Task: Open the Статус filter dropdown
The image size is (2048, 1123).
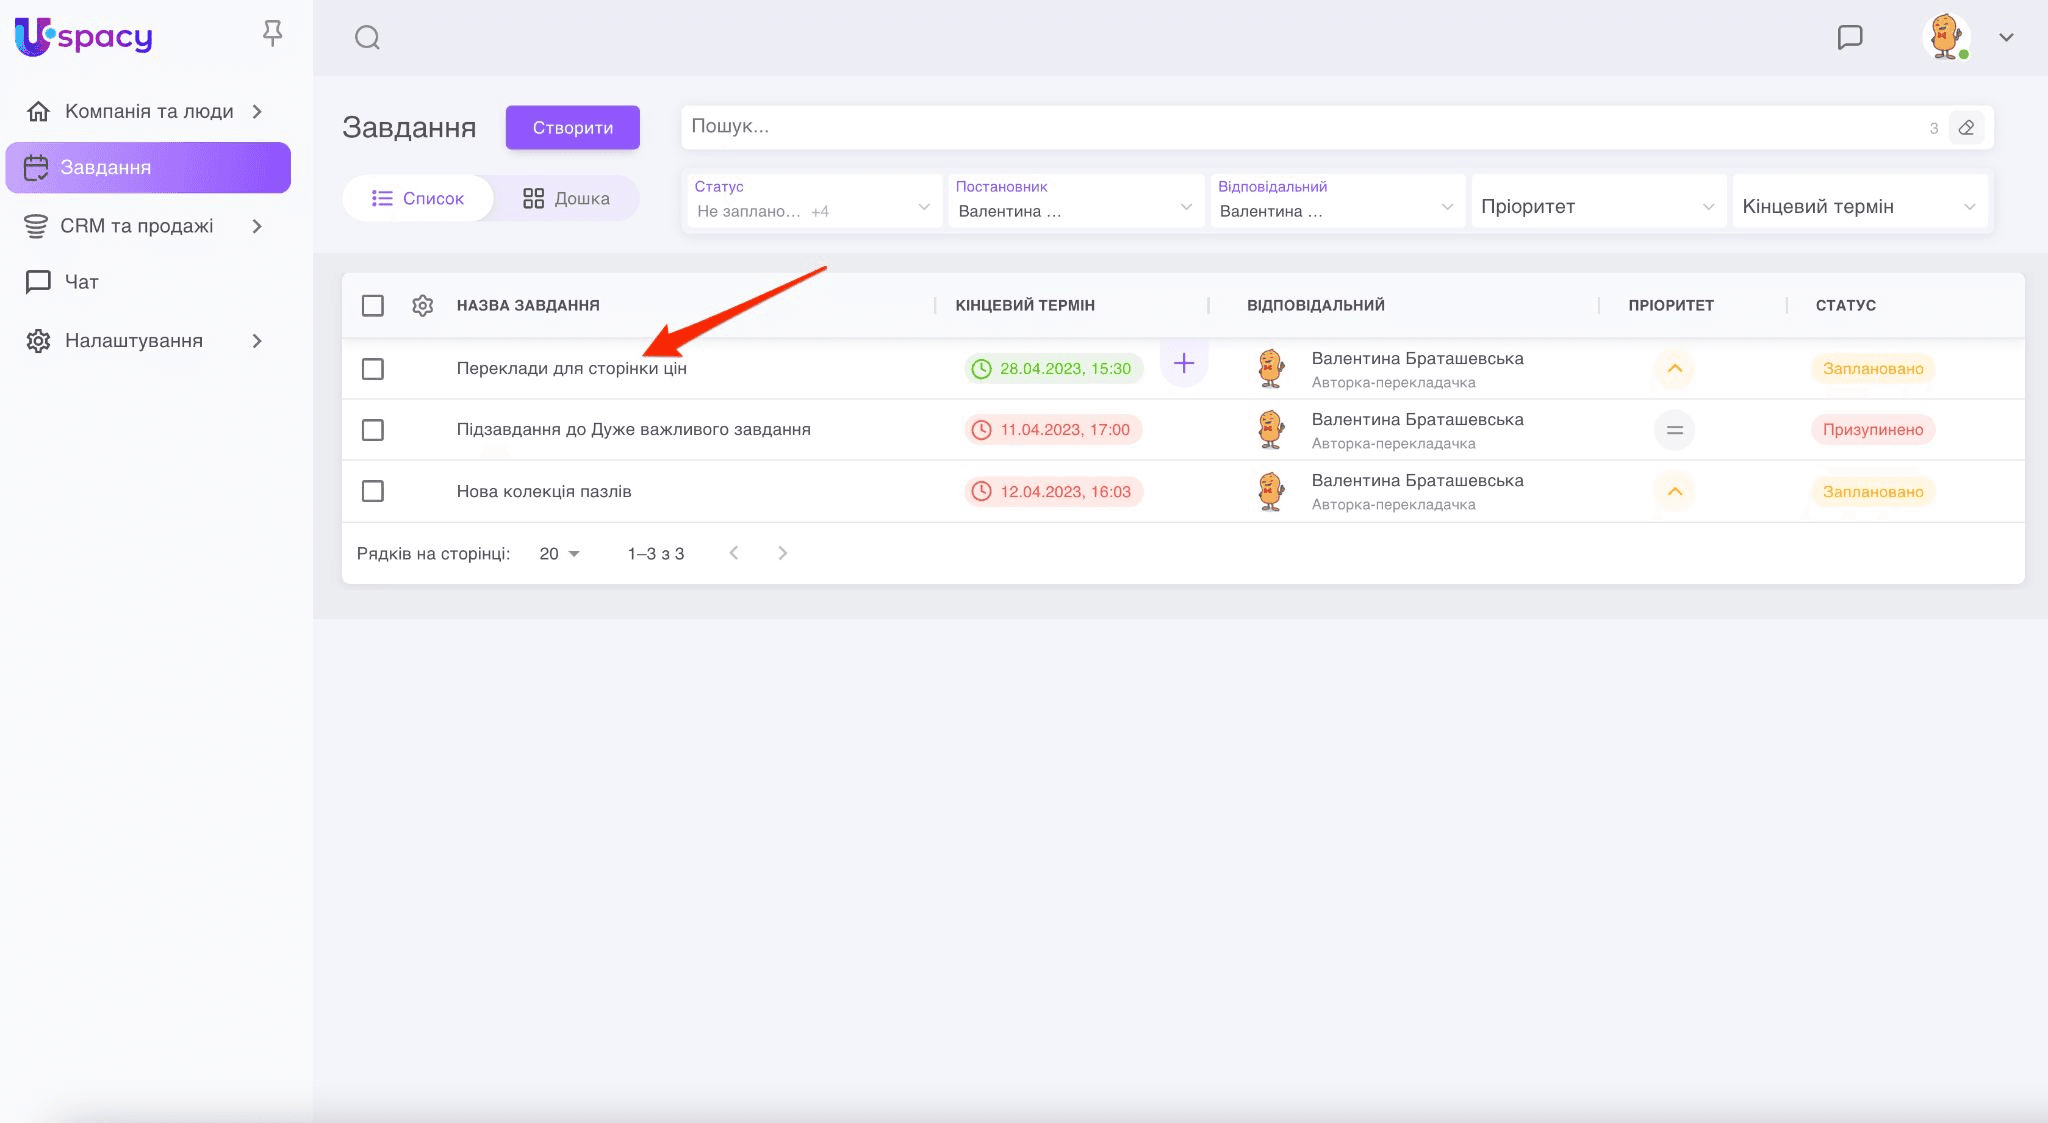Action: tap(813, 201)
